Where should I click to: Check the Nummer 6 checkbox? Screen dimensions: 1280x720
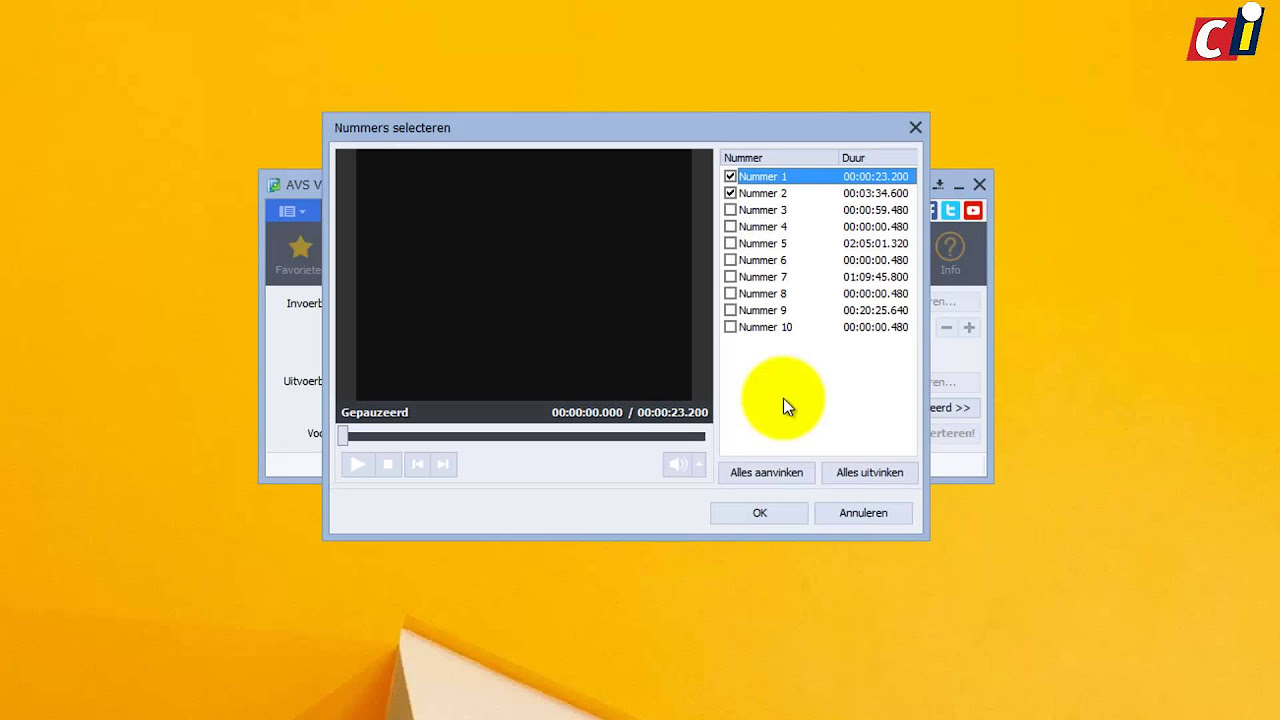click(730, 260)
